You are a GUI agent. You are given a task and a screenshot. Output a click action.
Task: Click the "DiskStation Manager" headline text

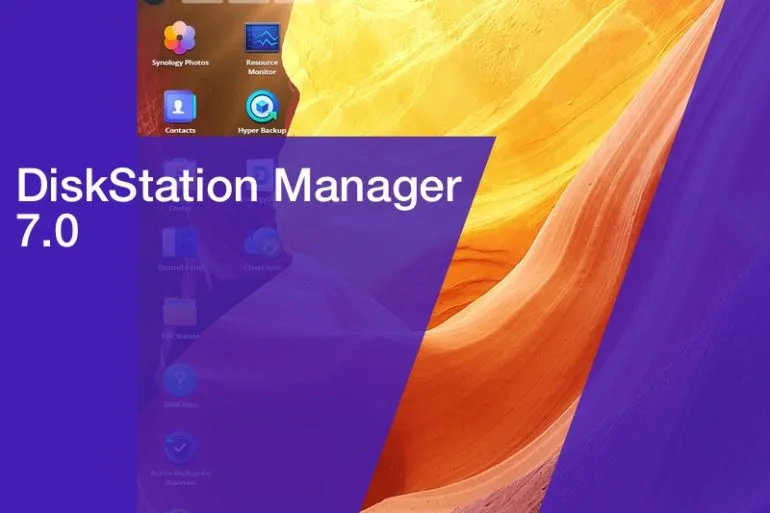(239, 187)
